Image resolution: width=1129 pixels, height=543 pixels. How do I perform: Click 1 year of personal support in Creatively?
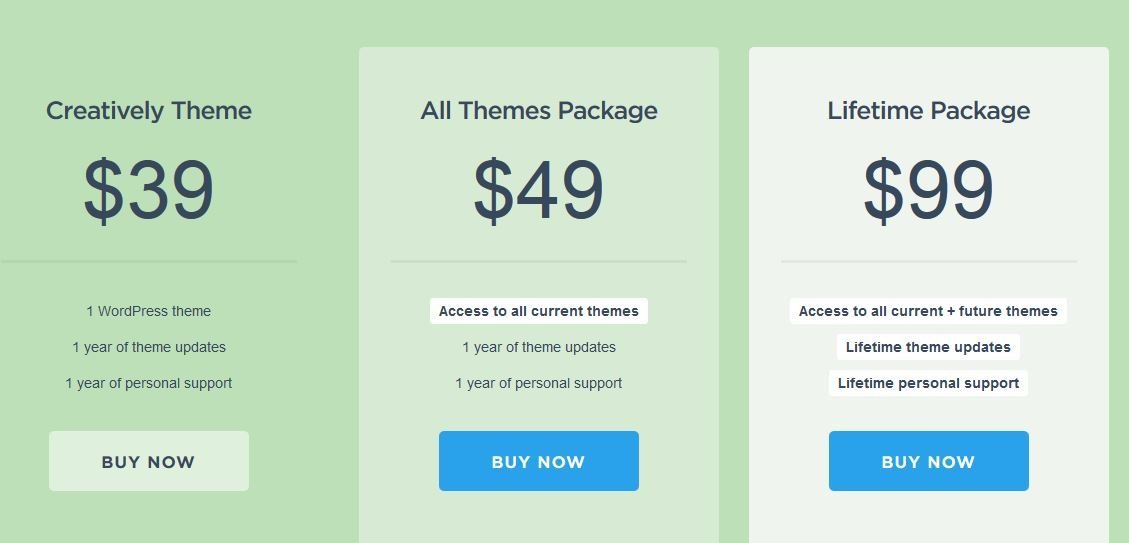coord(149,383)
